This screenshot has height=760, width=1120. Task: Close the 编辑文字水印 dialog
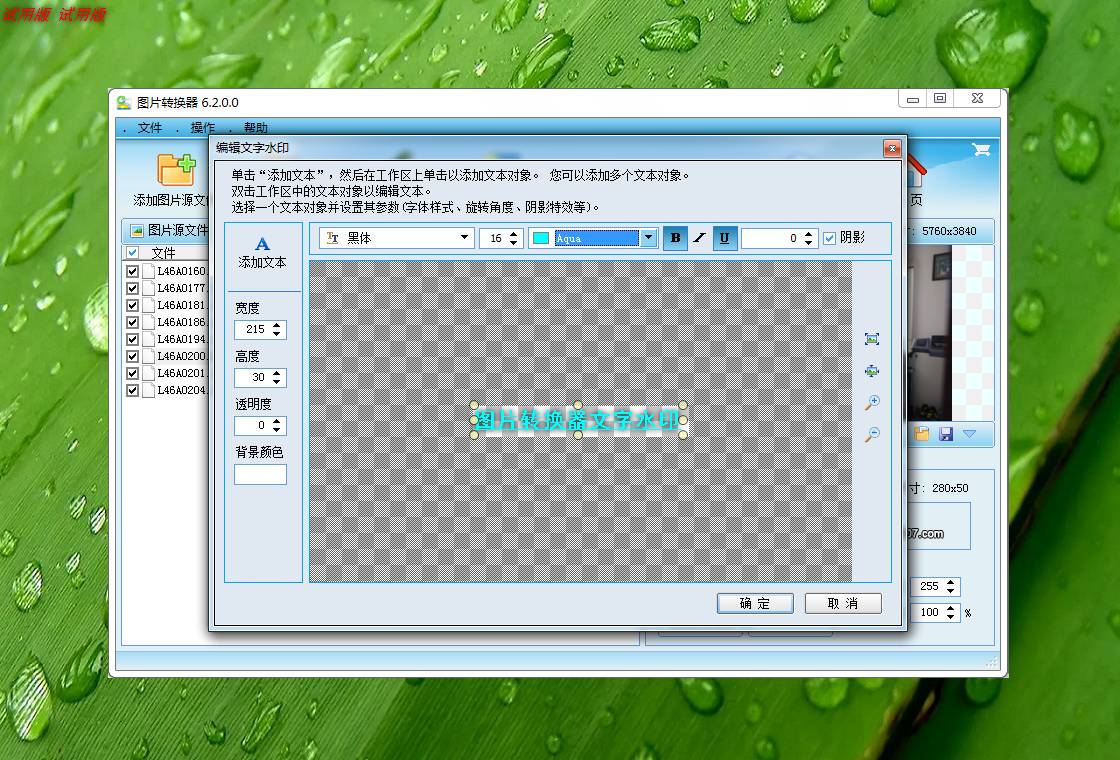[891, 148]
